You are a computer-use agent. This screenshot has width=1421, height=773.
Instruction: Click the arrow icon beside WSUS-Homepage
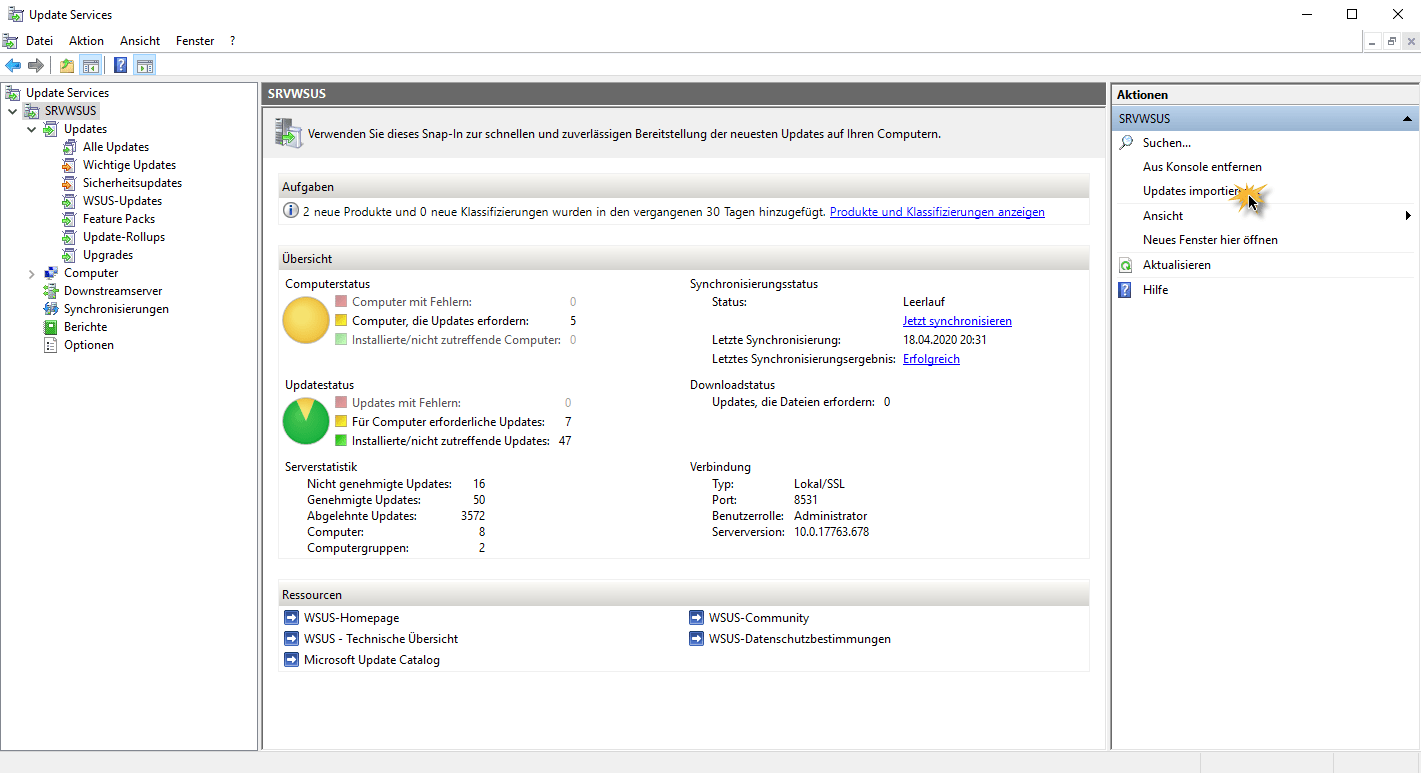pos(291,618)
